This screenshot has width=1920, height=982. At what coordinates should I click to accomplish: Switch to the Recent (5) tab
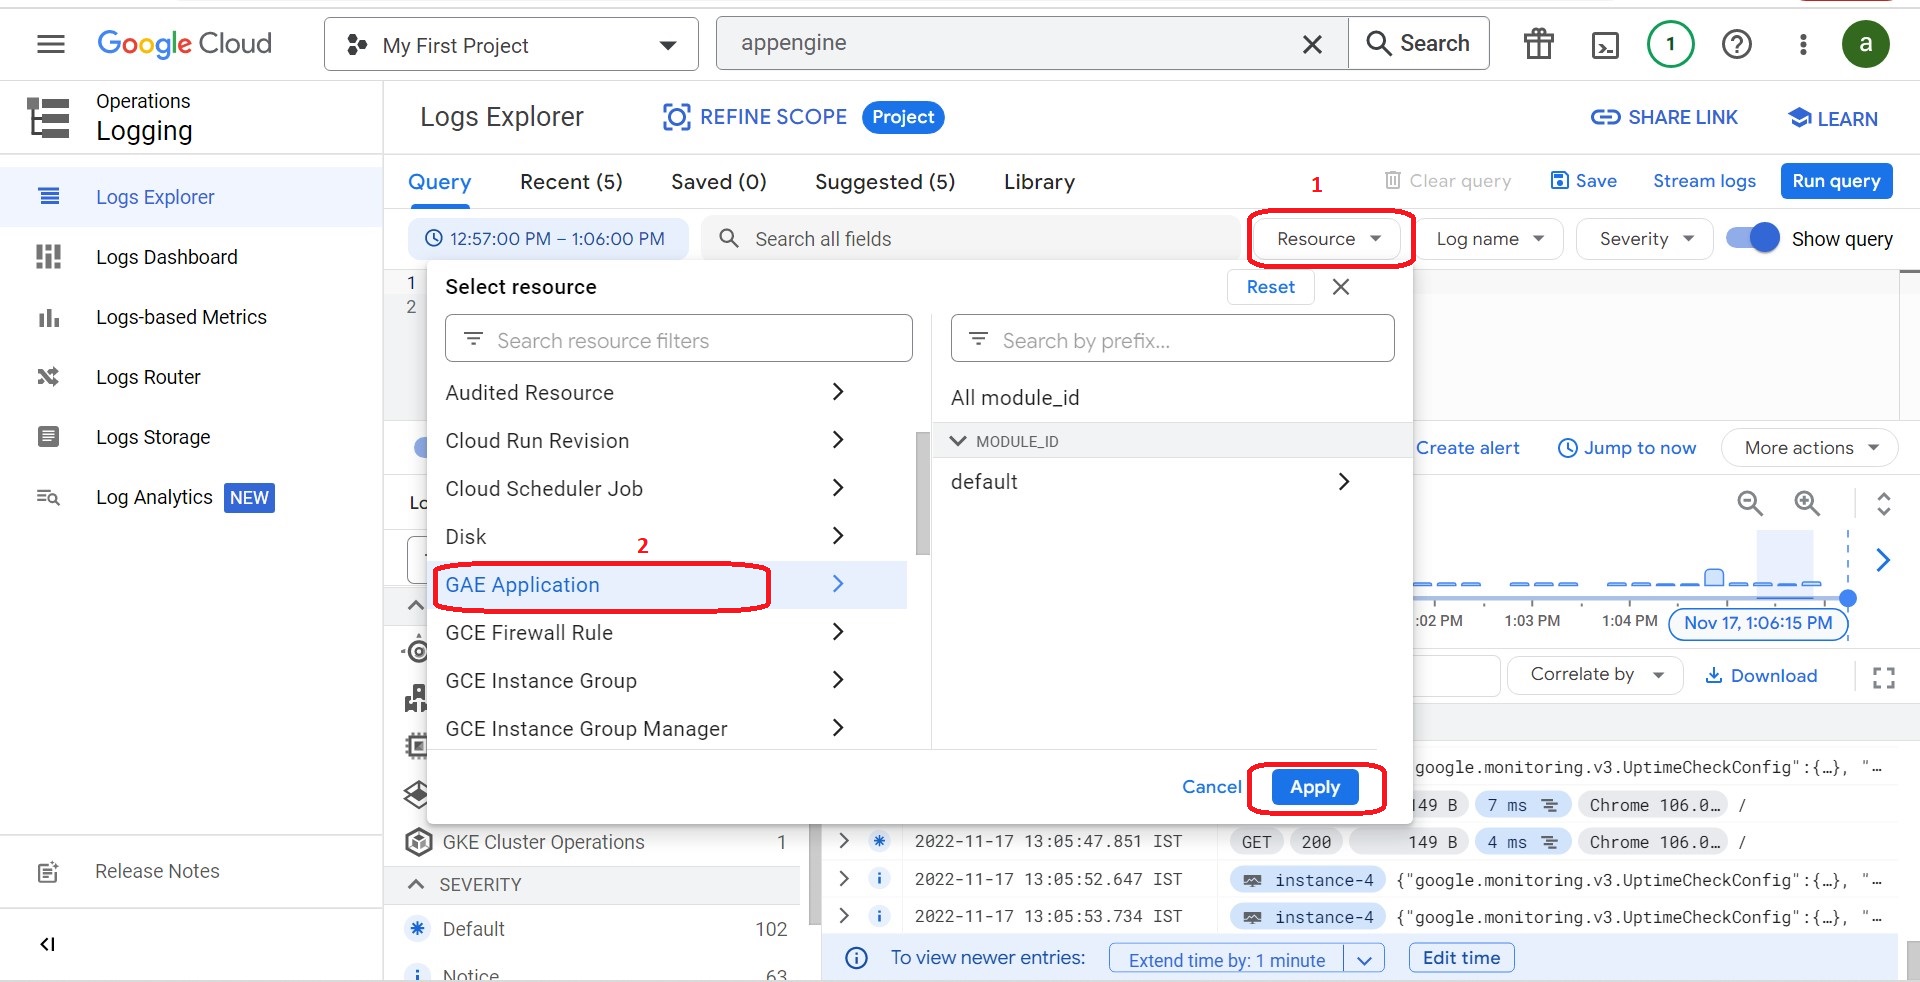pos(570,182)
